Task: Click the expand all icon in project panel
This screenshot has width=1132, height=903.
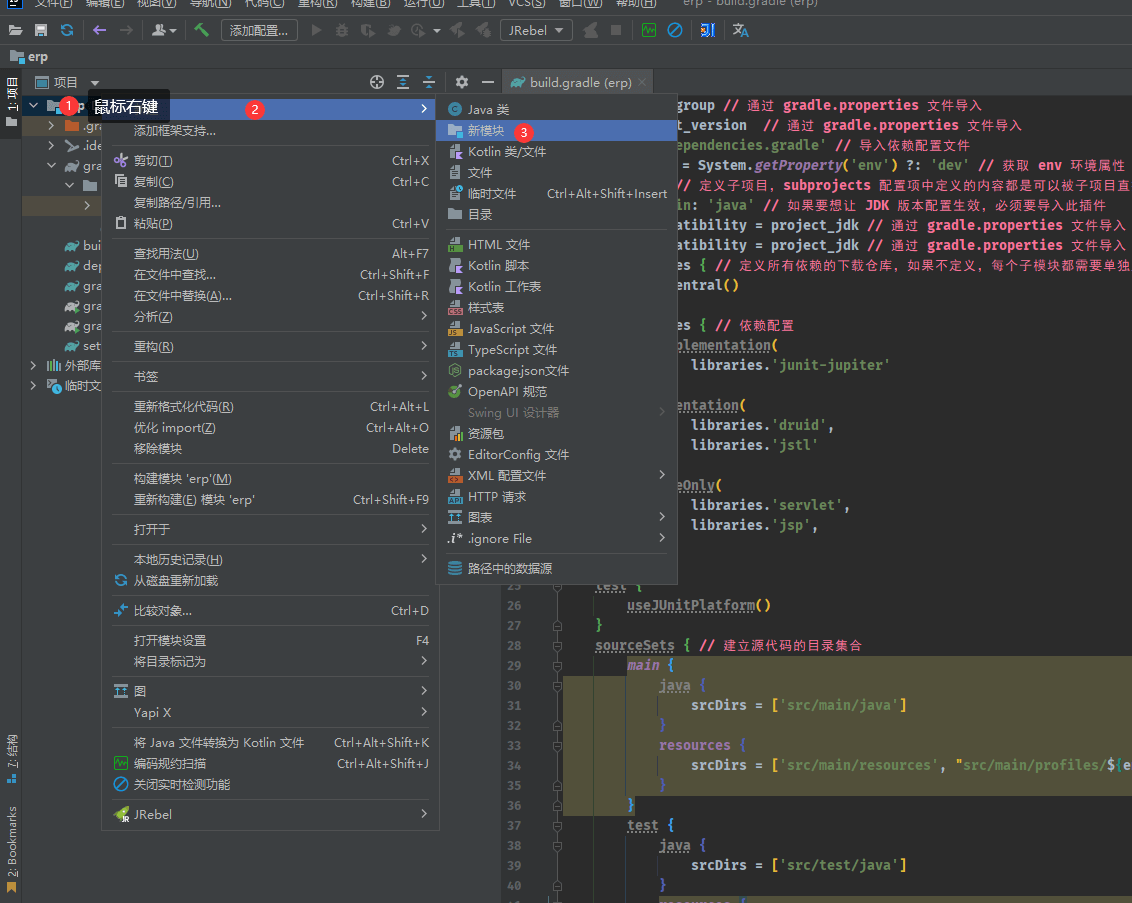Action: (403, 82)
